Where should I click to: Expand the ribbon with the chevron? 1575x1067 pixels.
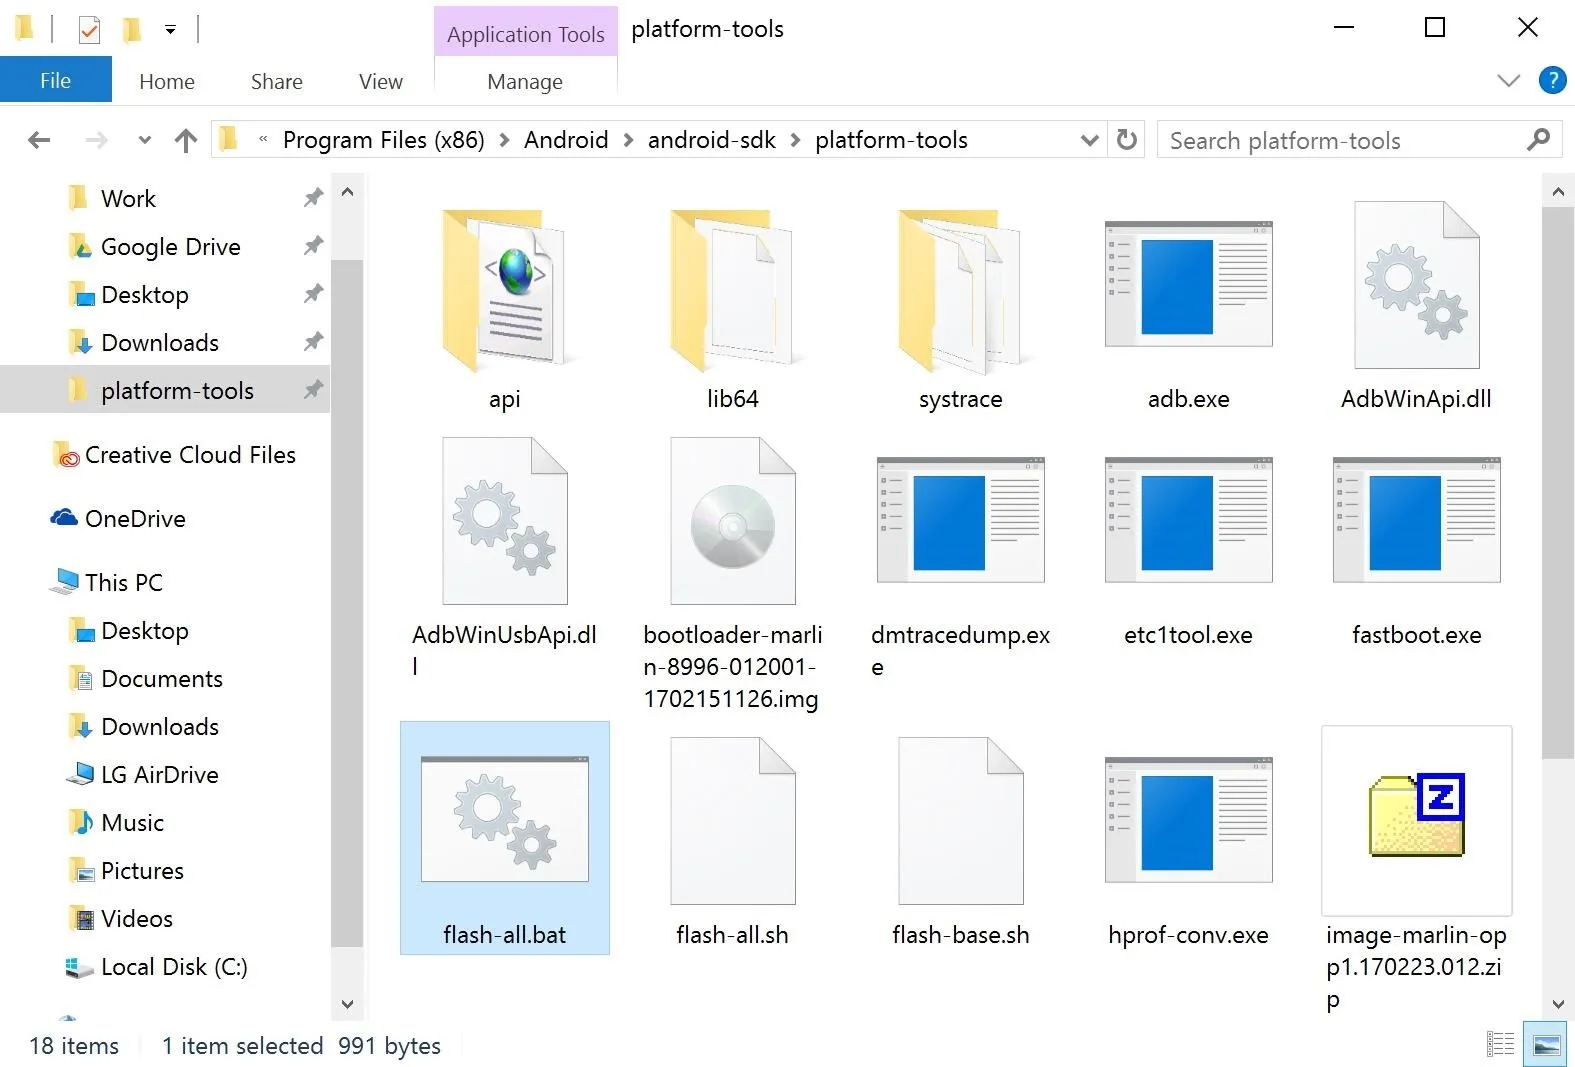pyautogui.click(x=1509, y=80)
